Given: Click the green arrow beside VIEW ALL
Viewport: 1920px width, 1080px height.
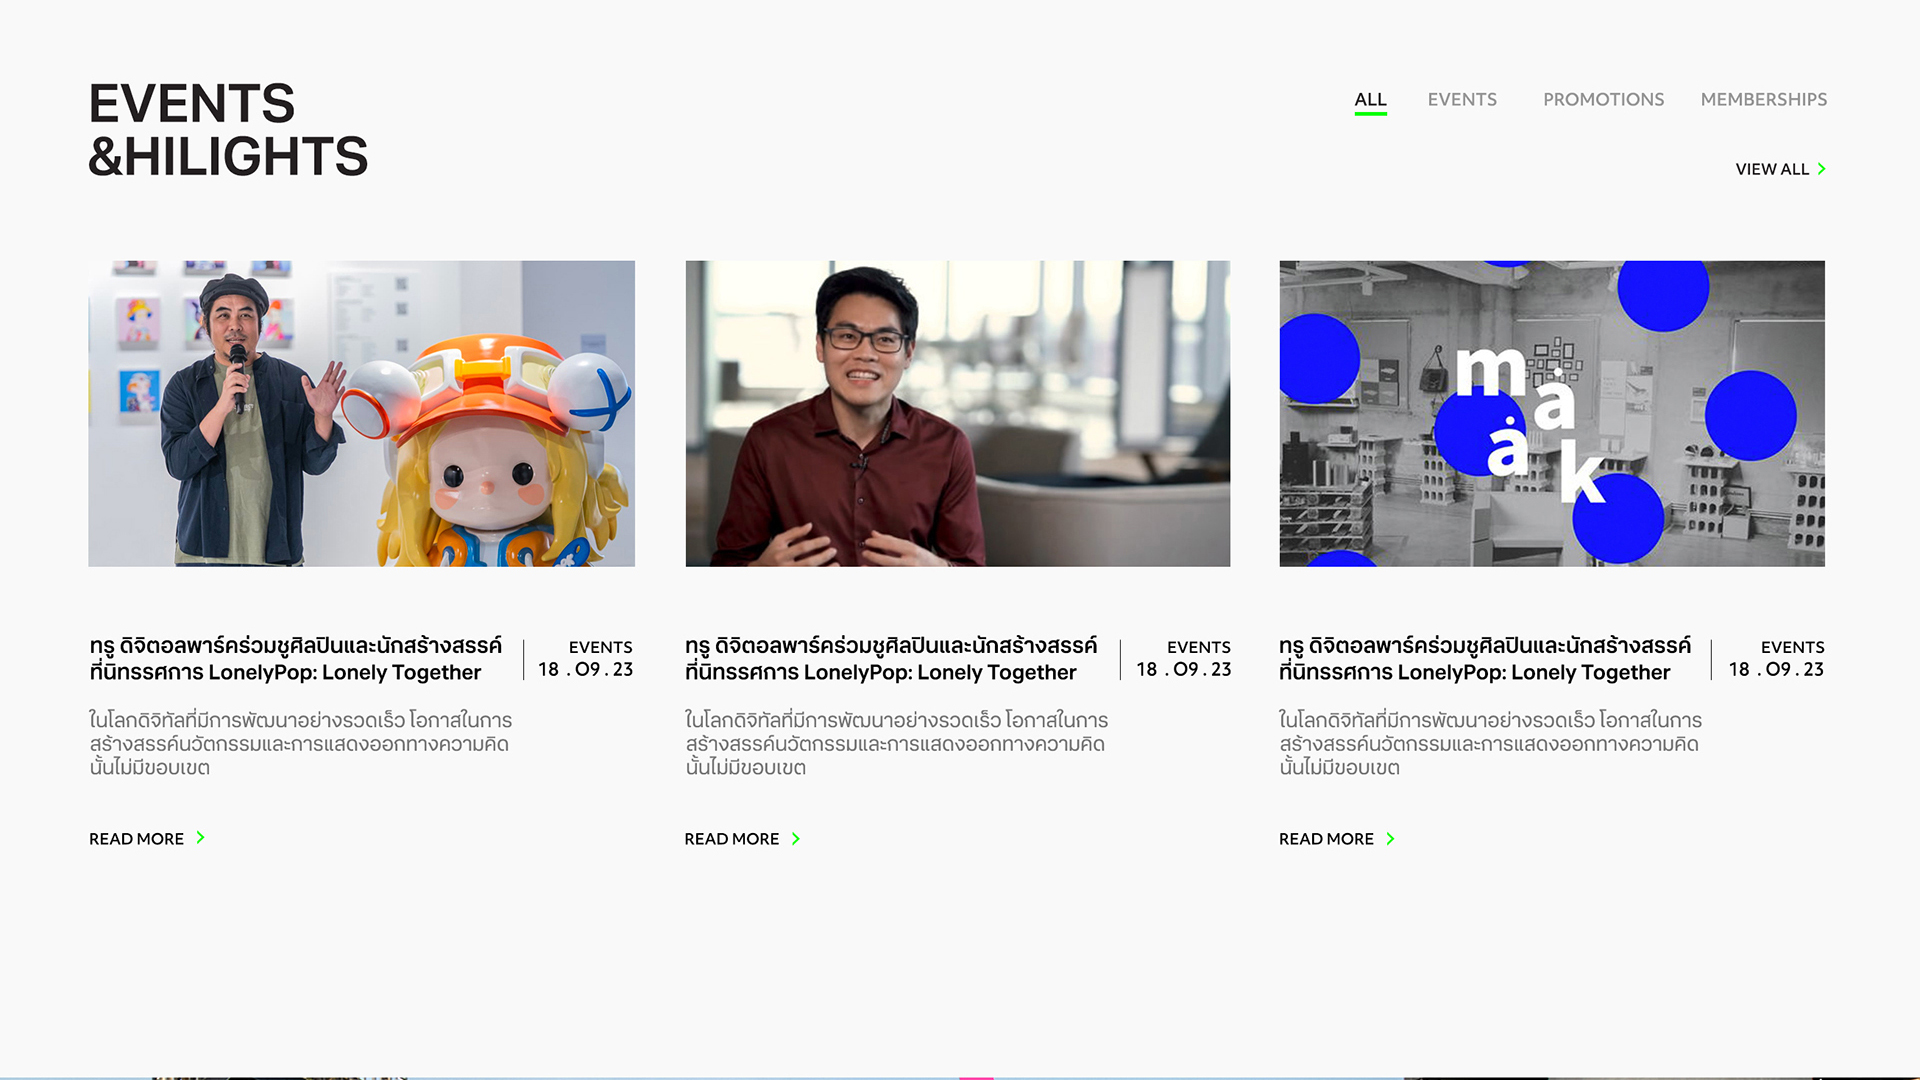Looking at the screenshot, I should coord(1821,169).
